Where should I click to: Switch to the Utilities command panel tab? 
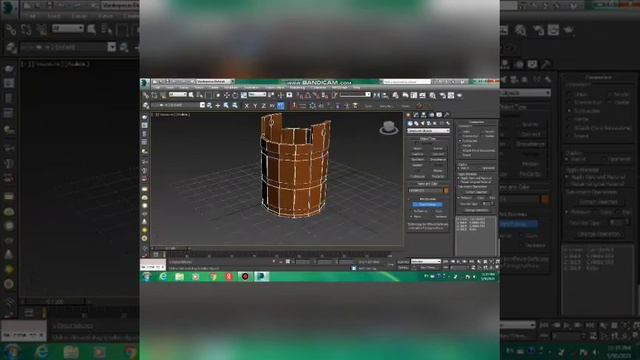tap(447, 115)
